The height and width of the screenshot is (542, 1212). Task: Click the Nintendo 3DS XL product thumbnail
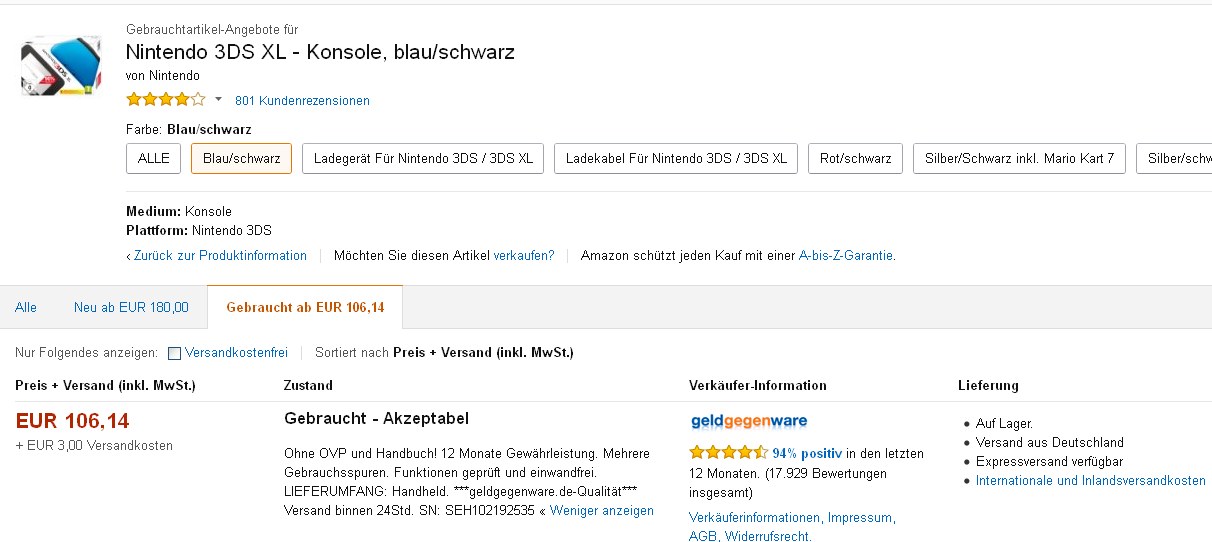point(60,65)
